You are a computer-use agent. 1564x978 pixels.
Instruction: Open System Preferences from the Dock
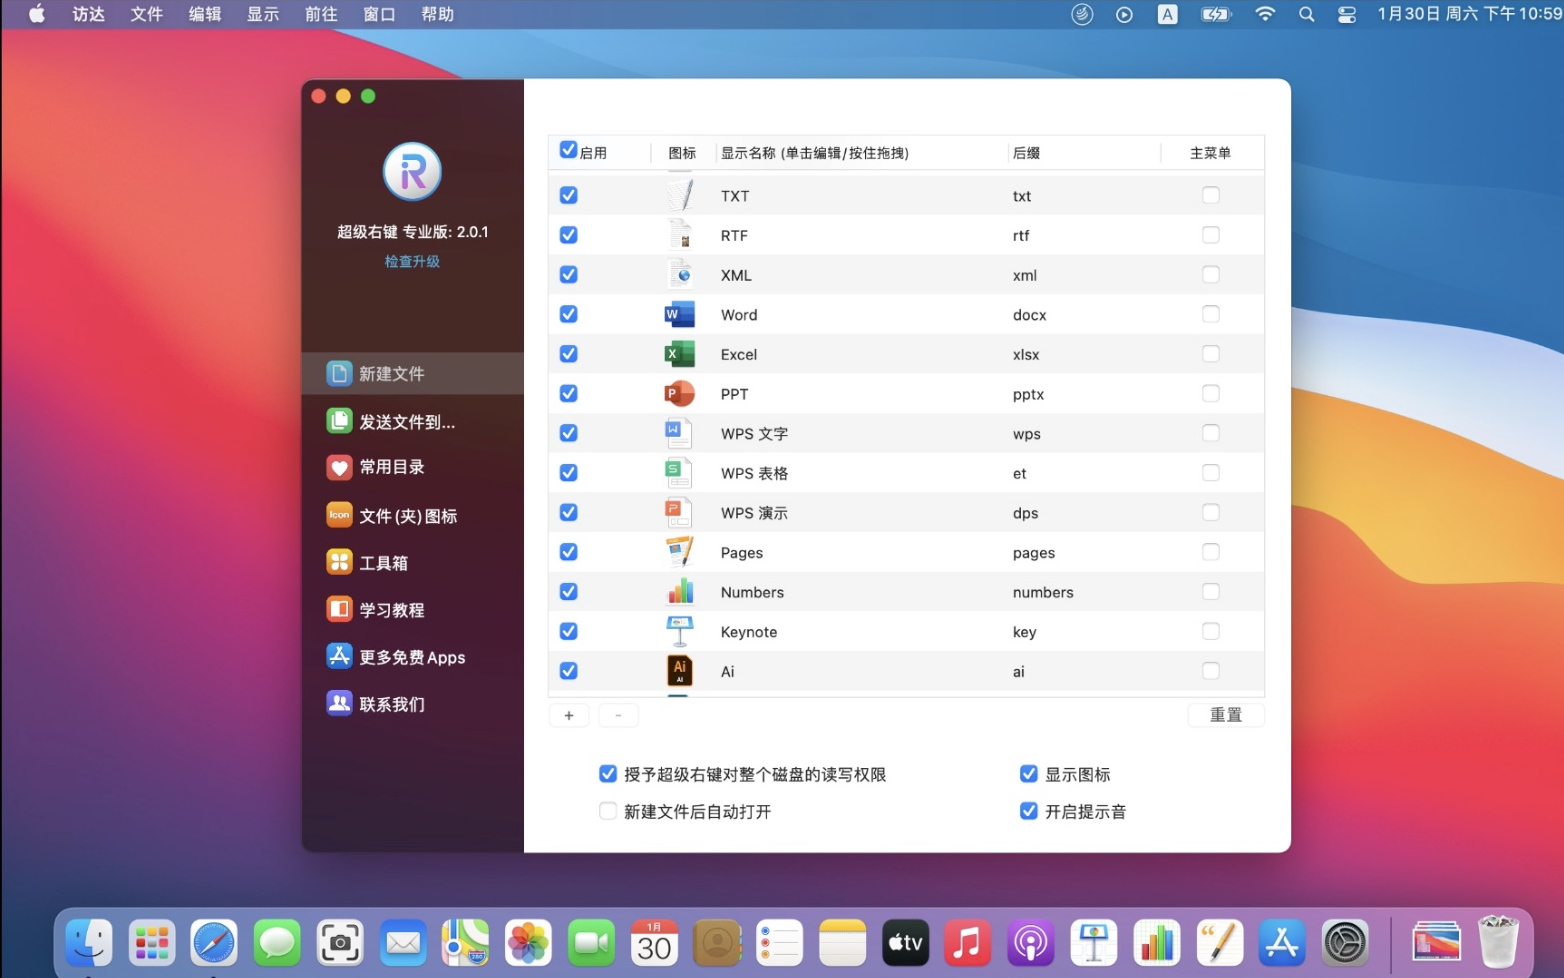[1345, 942]
